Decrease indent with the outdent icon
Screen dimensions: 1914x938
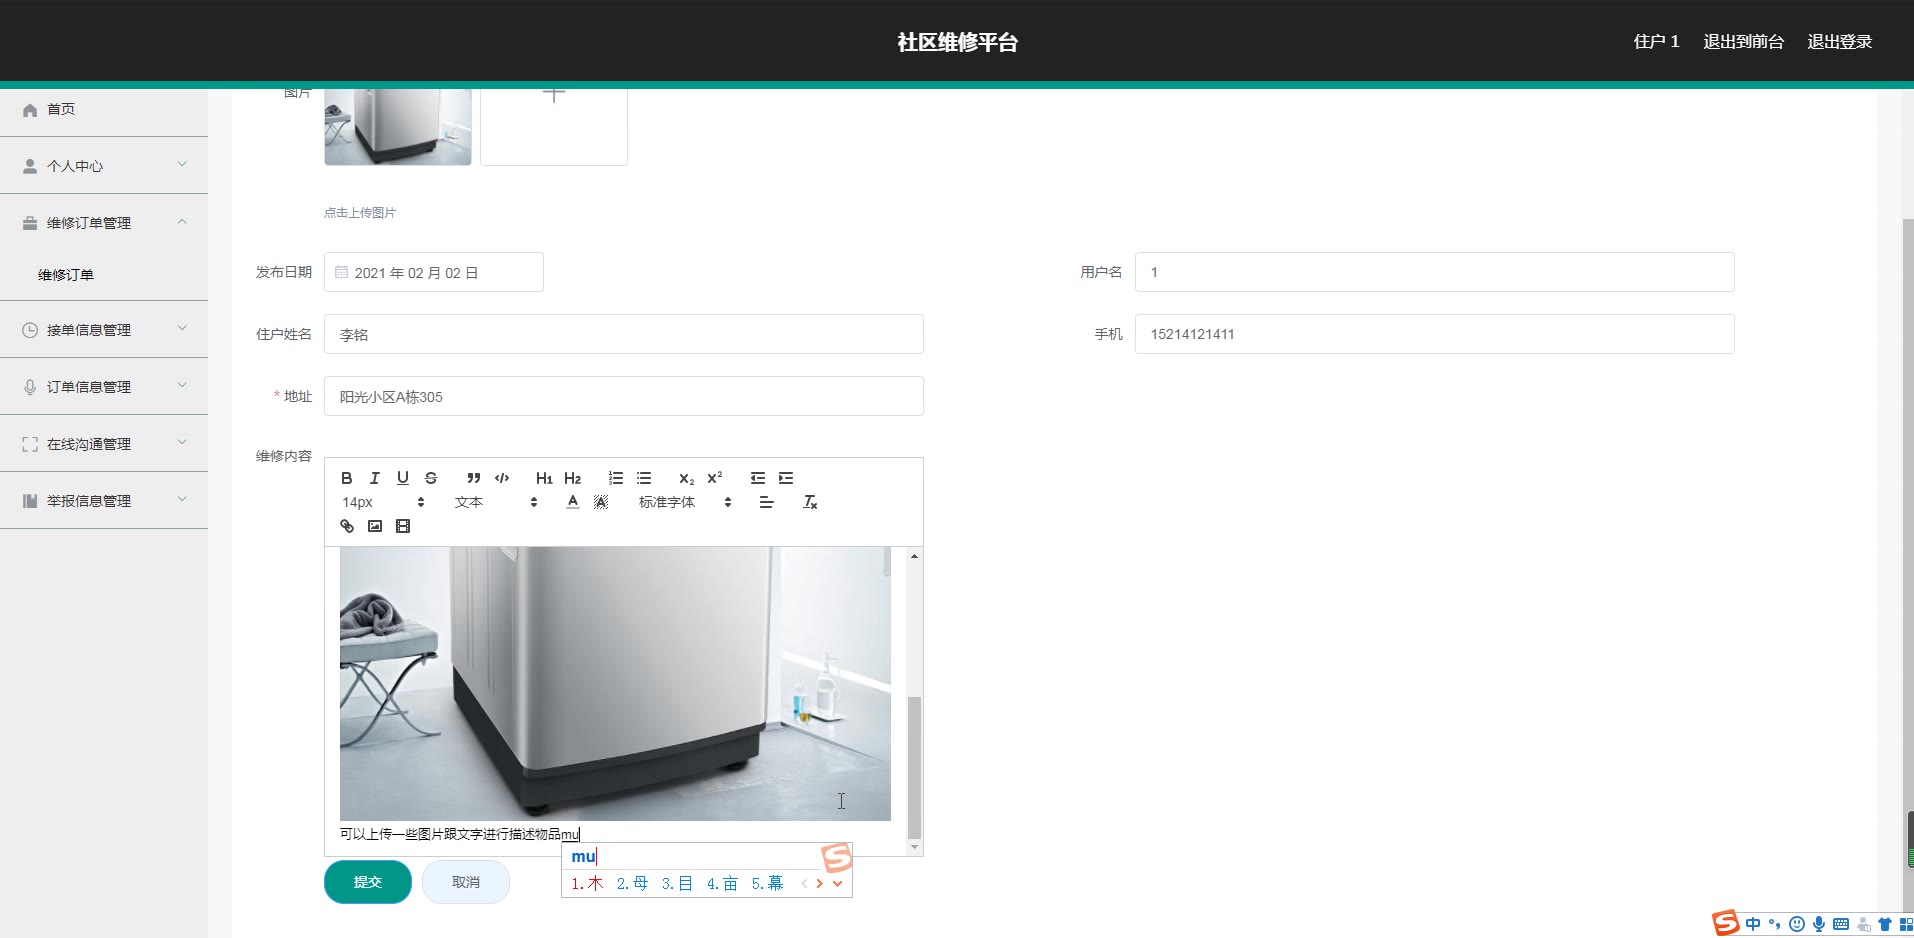point(758,478)
